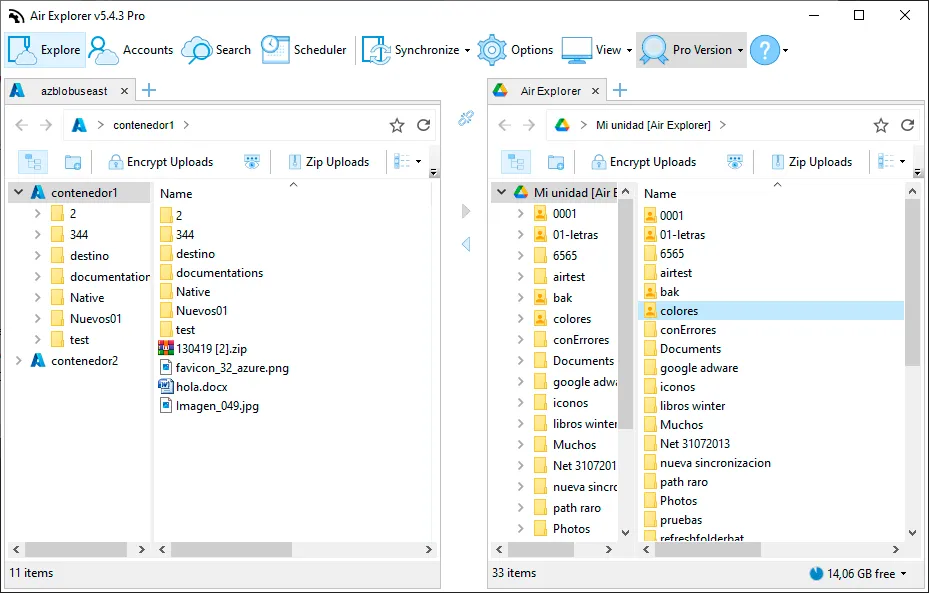The width and height of the screenshot is (929, 593).
Task: Collapse the contenedor1 tree node
Action: pyautogui.click(x=18, y=193)
